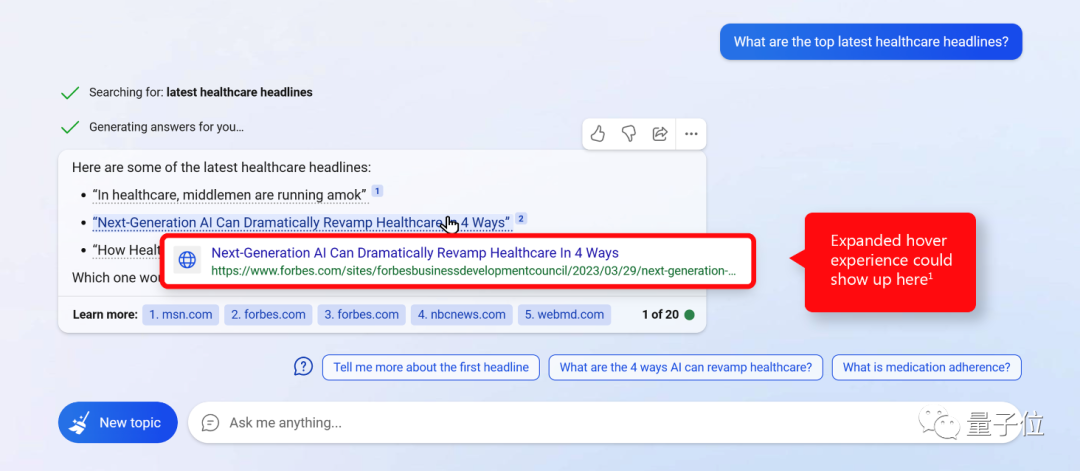Screen dimensions: 1080x471
Task: Open source 1. msn.com
Action: pyautogui.click(x=181, y=315)
